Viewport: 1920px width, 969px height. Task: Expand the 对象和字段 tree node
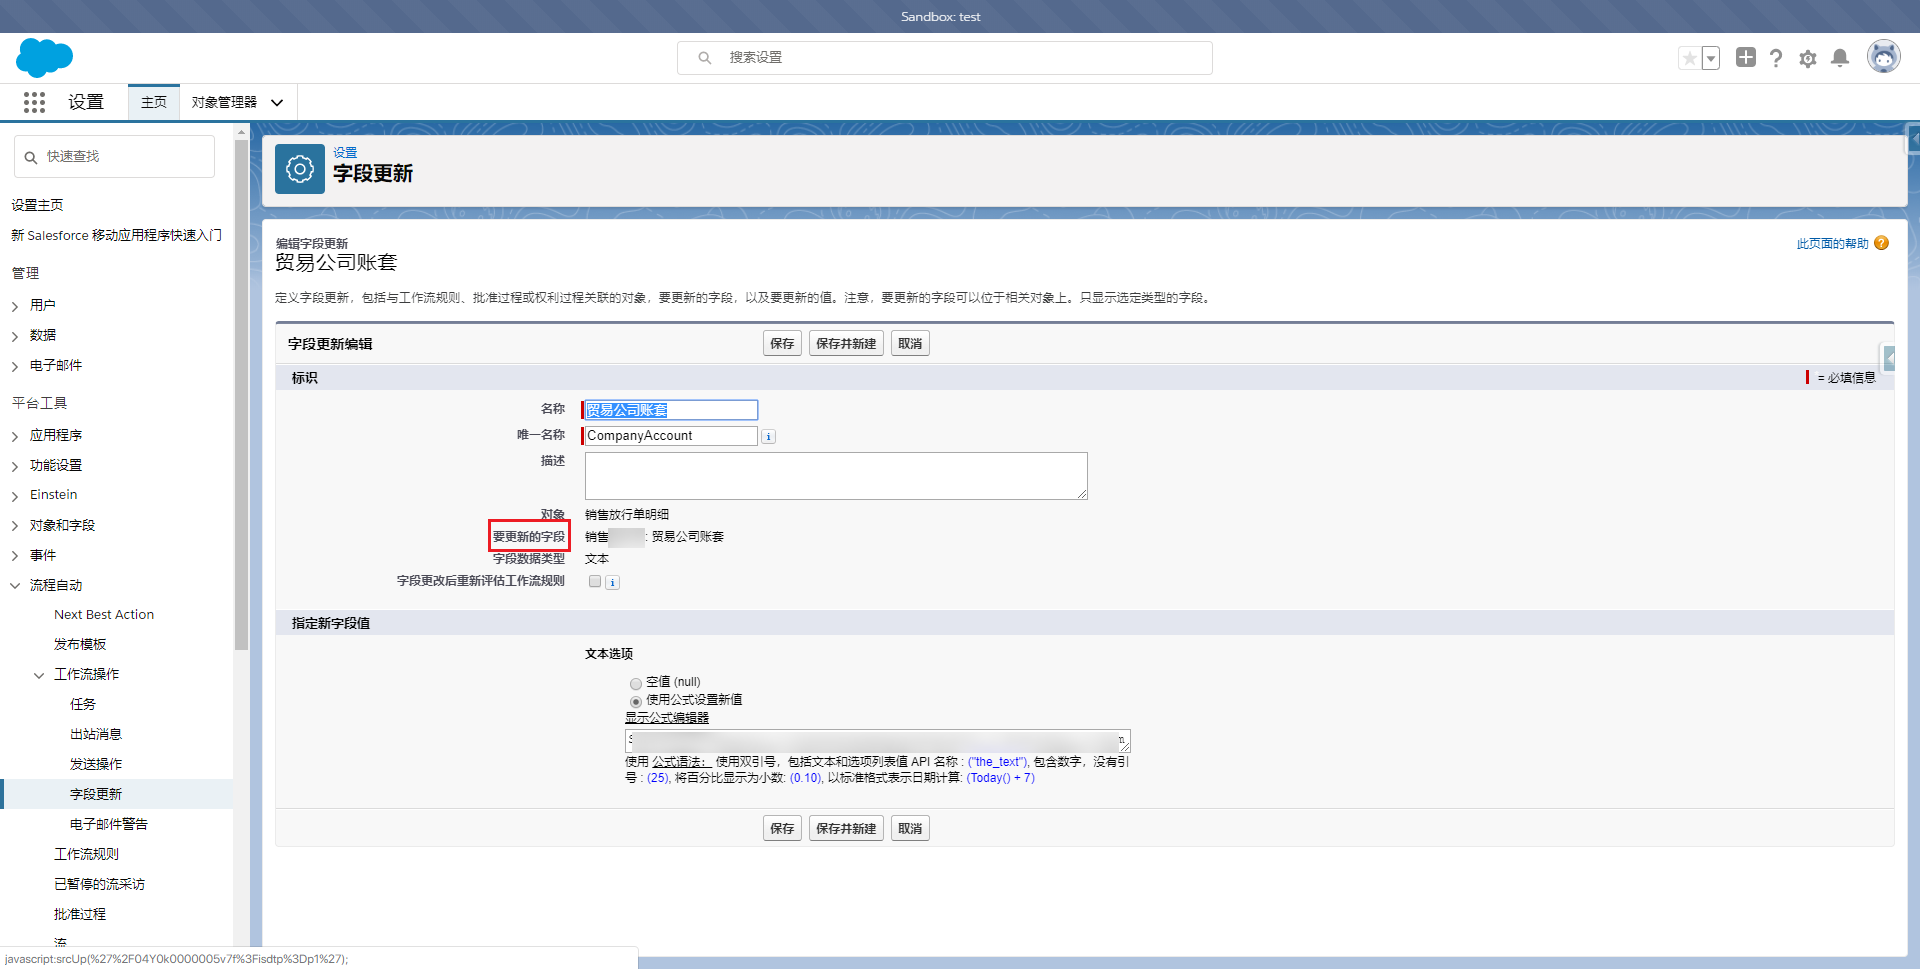[15, 526]
